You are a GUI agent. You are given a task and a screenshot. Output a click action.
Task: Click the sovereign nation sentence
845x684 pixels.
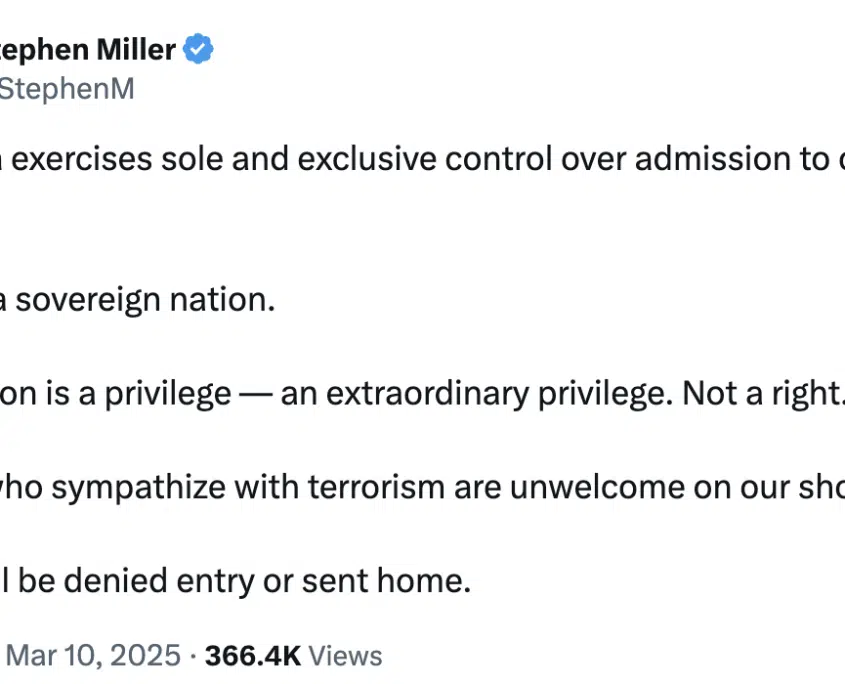click(137, 300)
